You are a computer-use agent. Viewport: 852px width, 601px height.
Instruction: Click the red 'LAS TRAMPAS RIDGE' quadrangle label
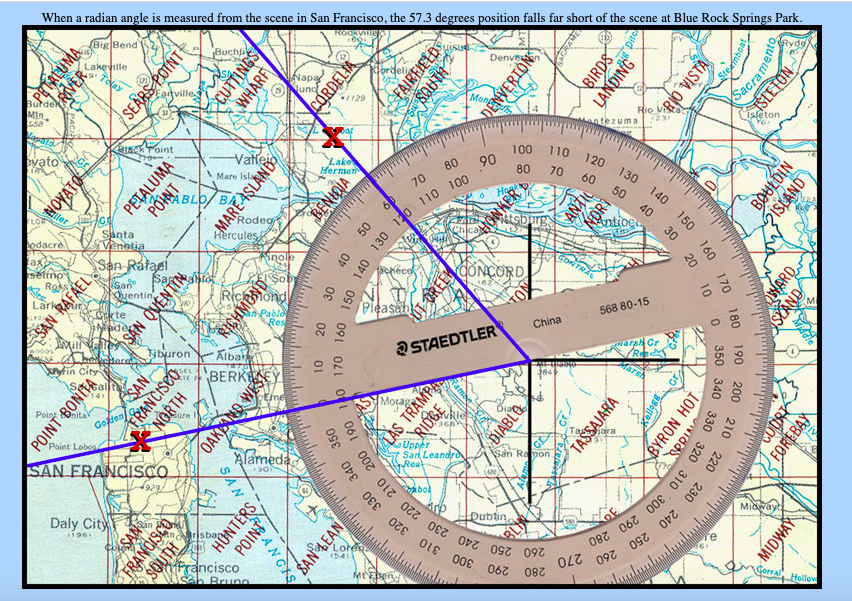pyautogui.click(x=414, y=411)
